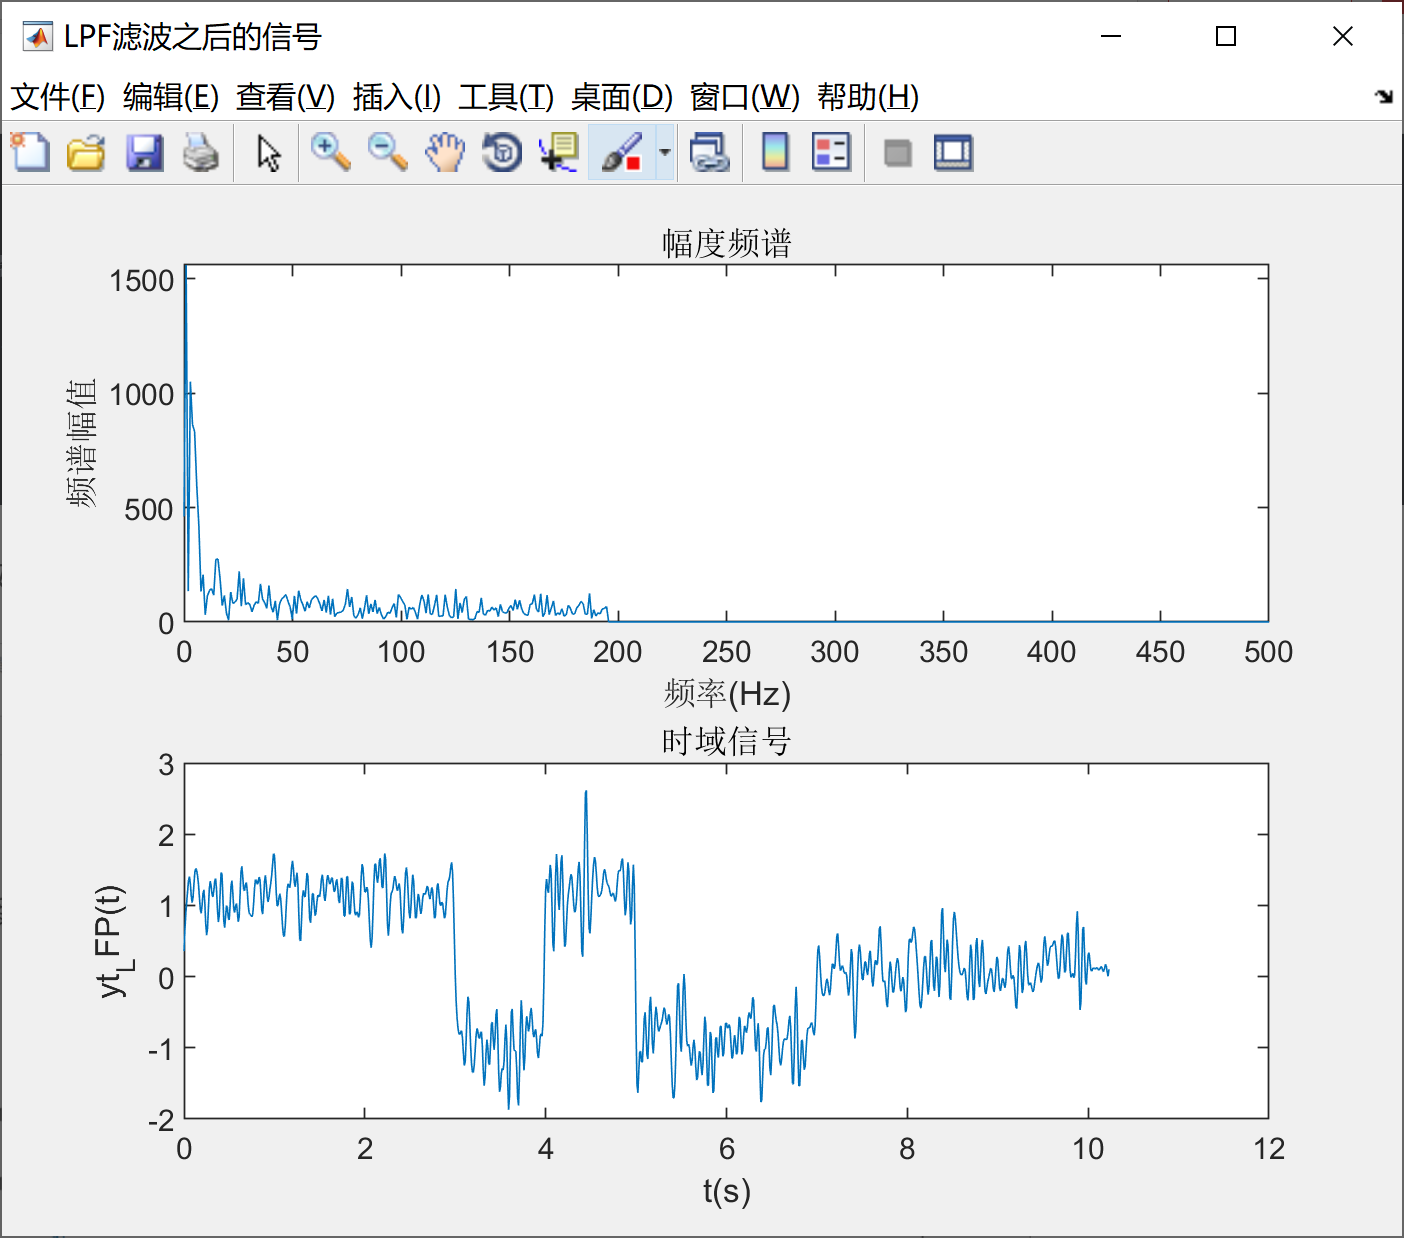The width and height of the screenshot is (1404, 1238).
Task: Click the t(s) x-axis label
Action: tap(727, 1191)
